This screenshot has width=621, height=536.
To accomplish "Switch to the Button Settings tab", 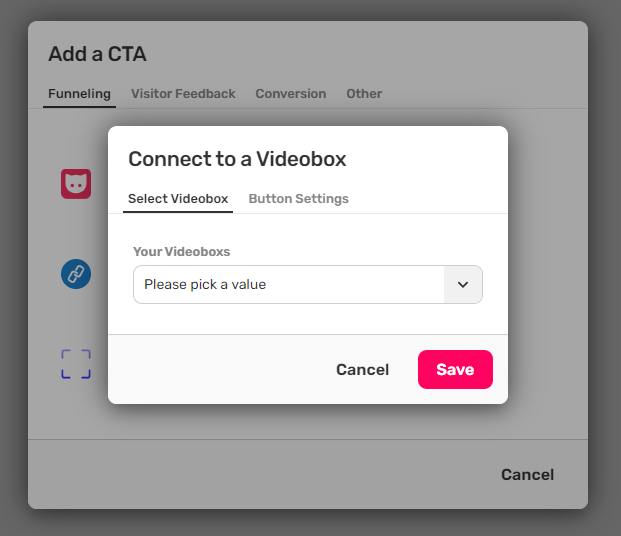I will tap(298, 199).
